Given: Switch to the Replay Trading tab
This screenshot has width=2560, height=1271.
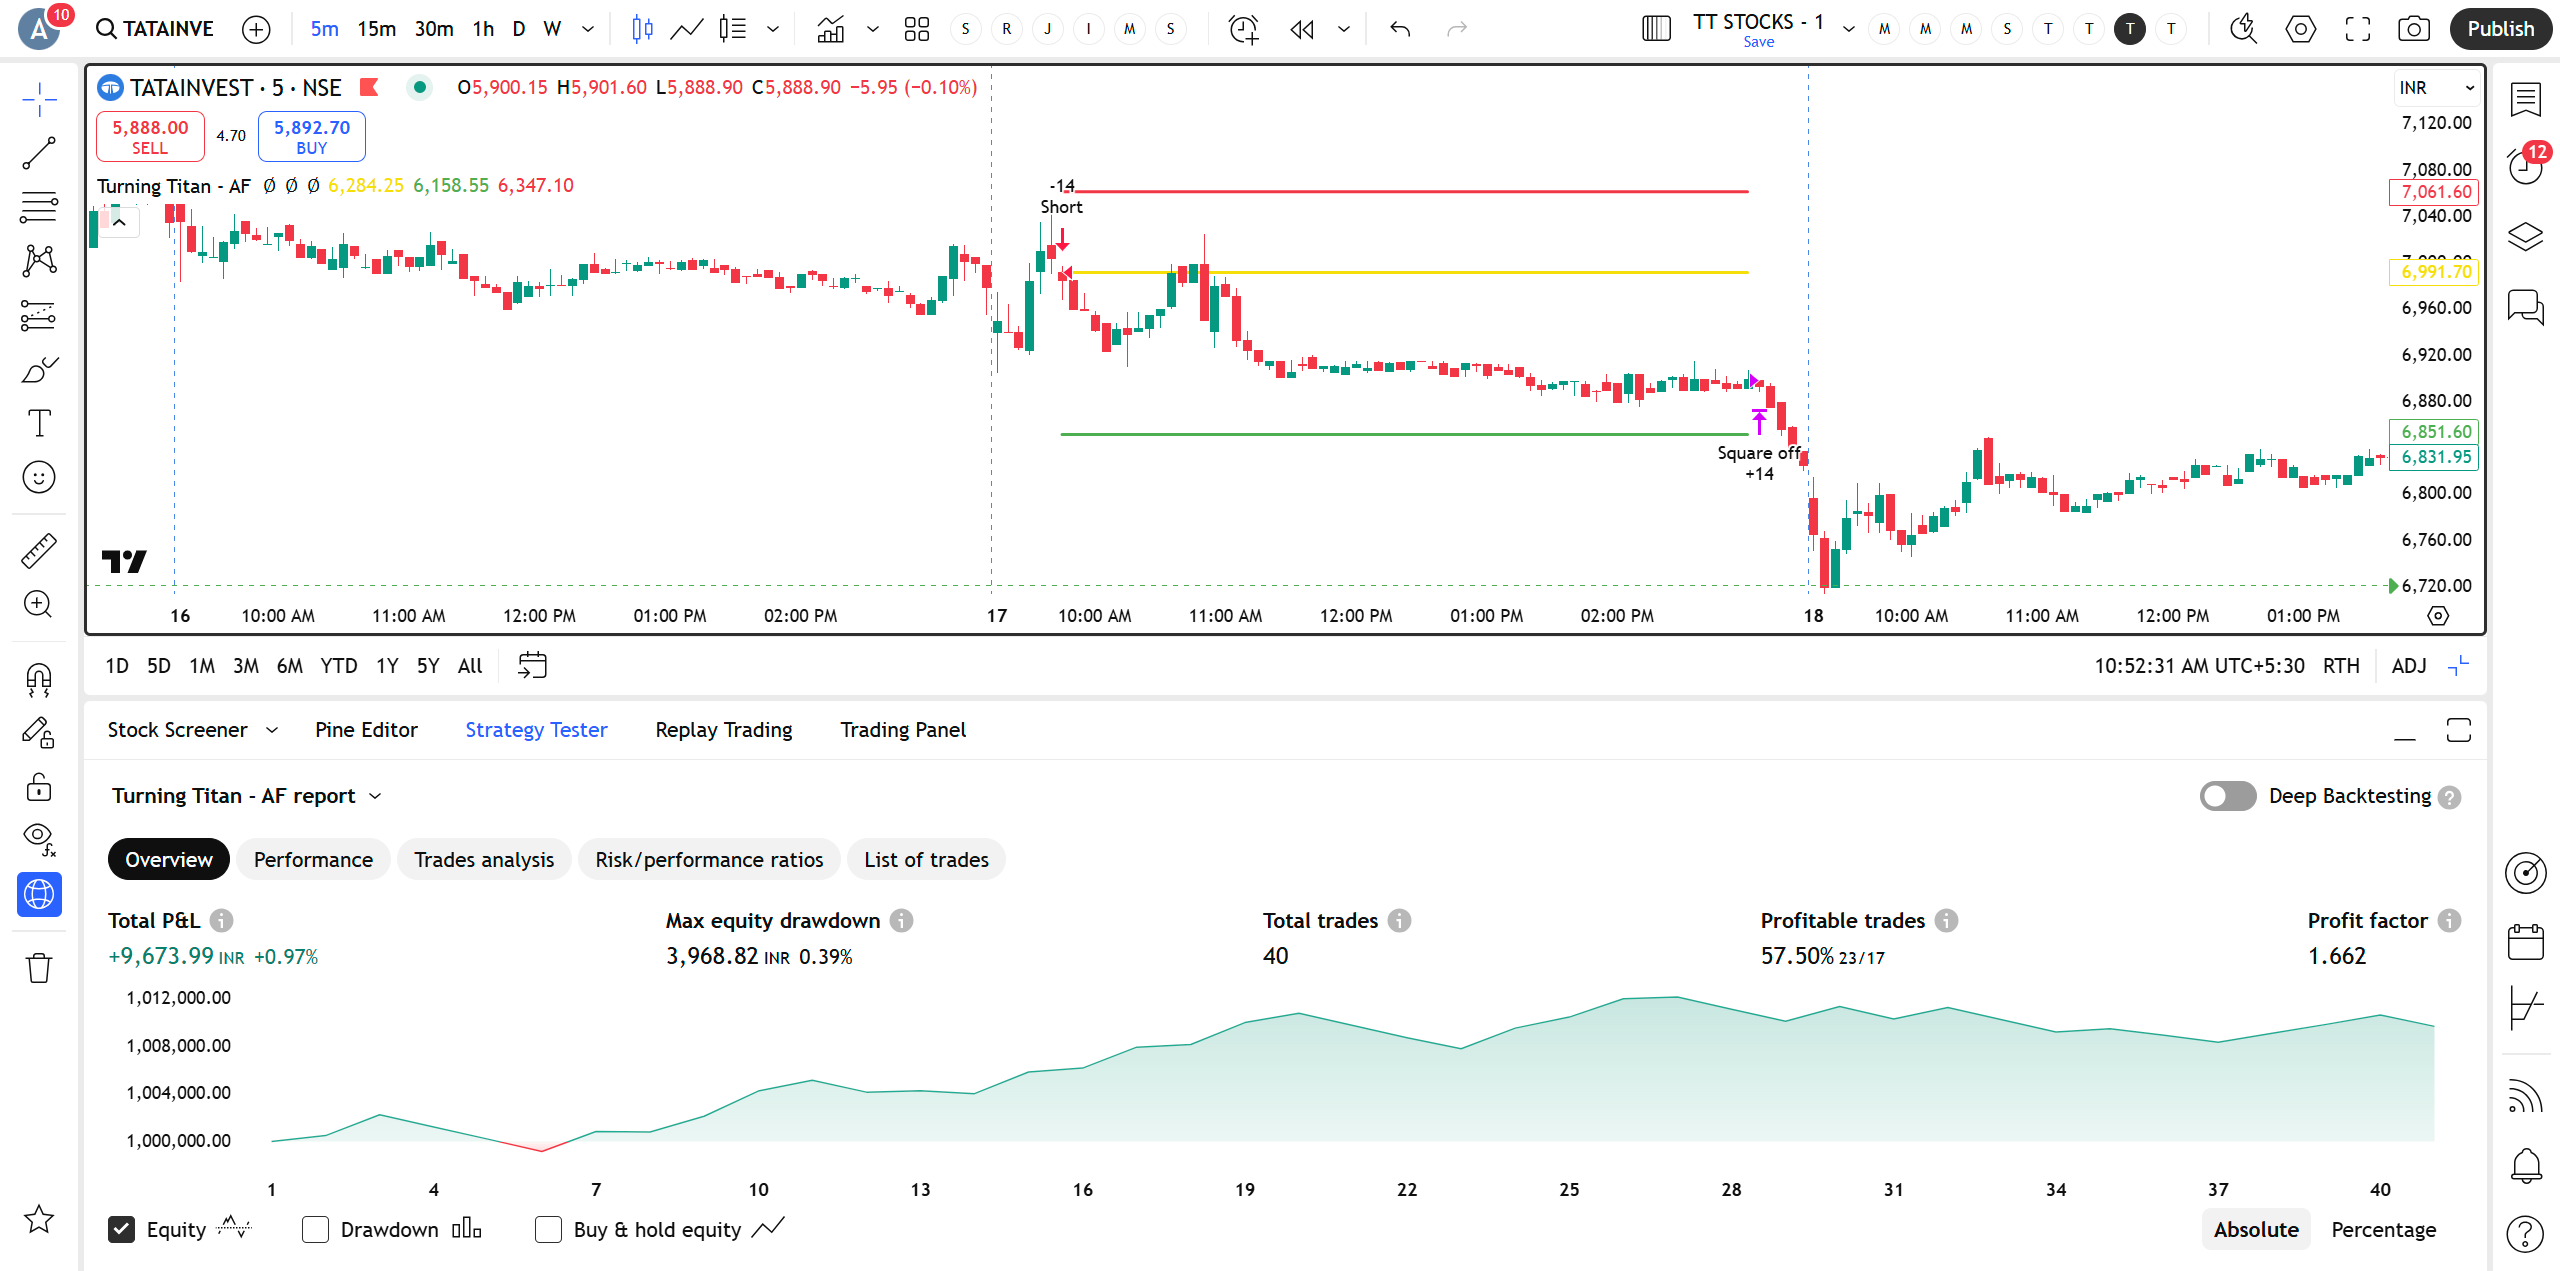Looking at the screenshot, I should tap(723, 730).
